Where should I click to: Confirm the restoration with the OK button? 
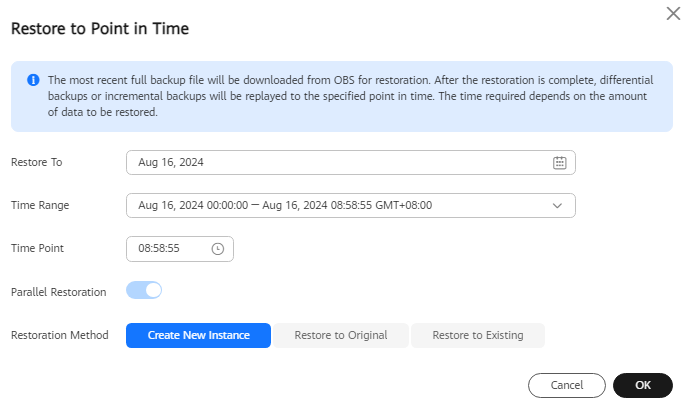click(x=643, y=385)
